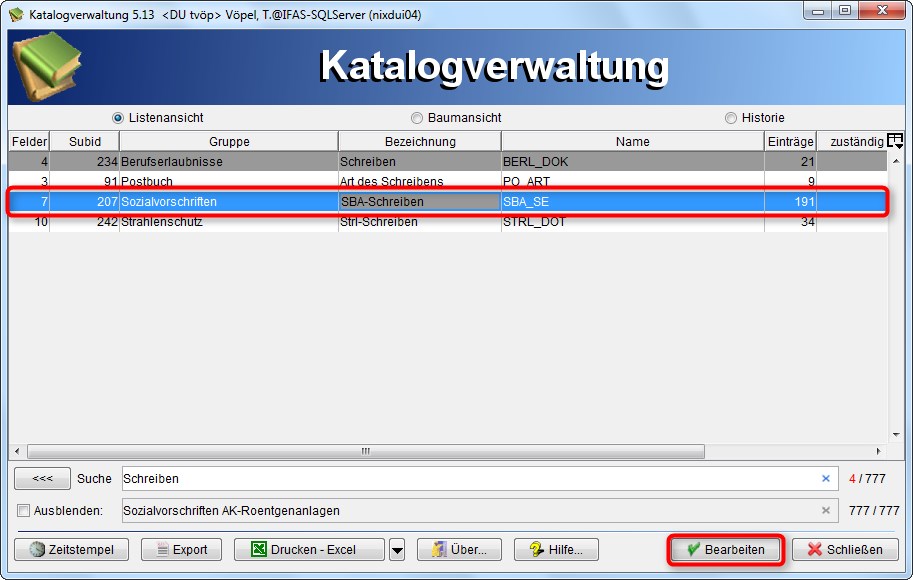This screenshot has width=913, height=580.
Task: Maximize the Katalogverwaltung window
Action: pyautogui.click(x=844, y=11)
